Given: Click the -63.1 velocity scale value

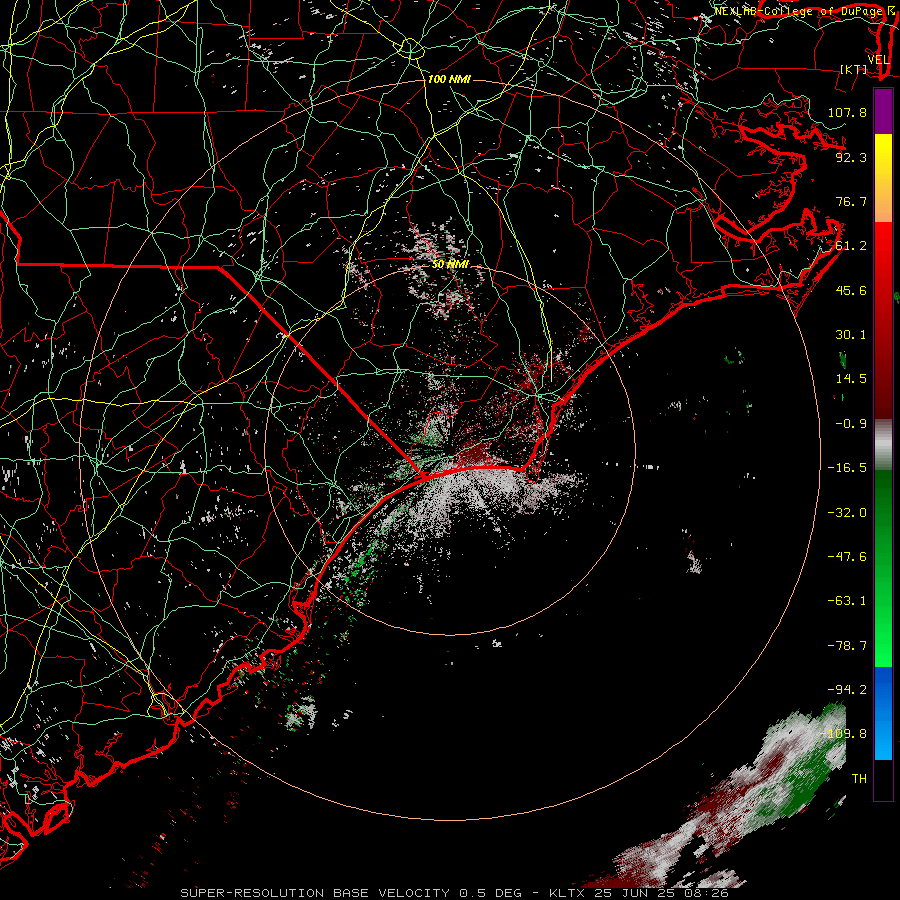Looking at the screenshot, I should (847, 601).
